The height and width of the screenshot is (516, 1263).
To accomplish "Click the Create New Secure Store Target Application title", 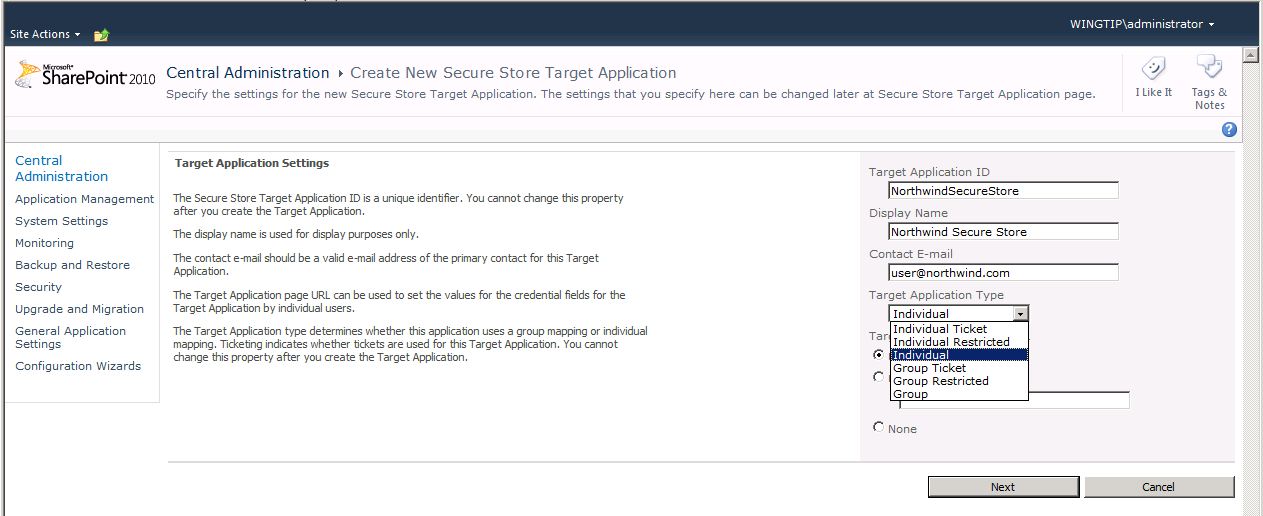I will 513,73.
